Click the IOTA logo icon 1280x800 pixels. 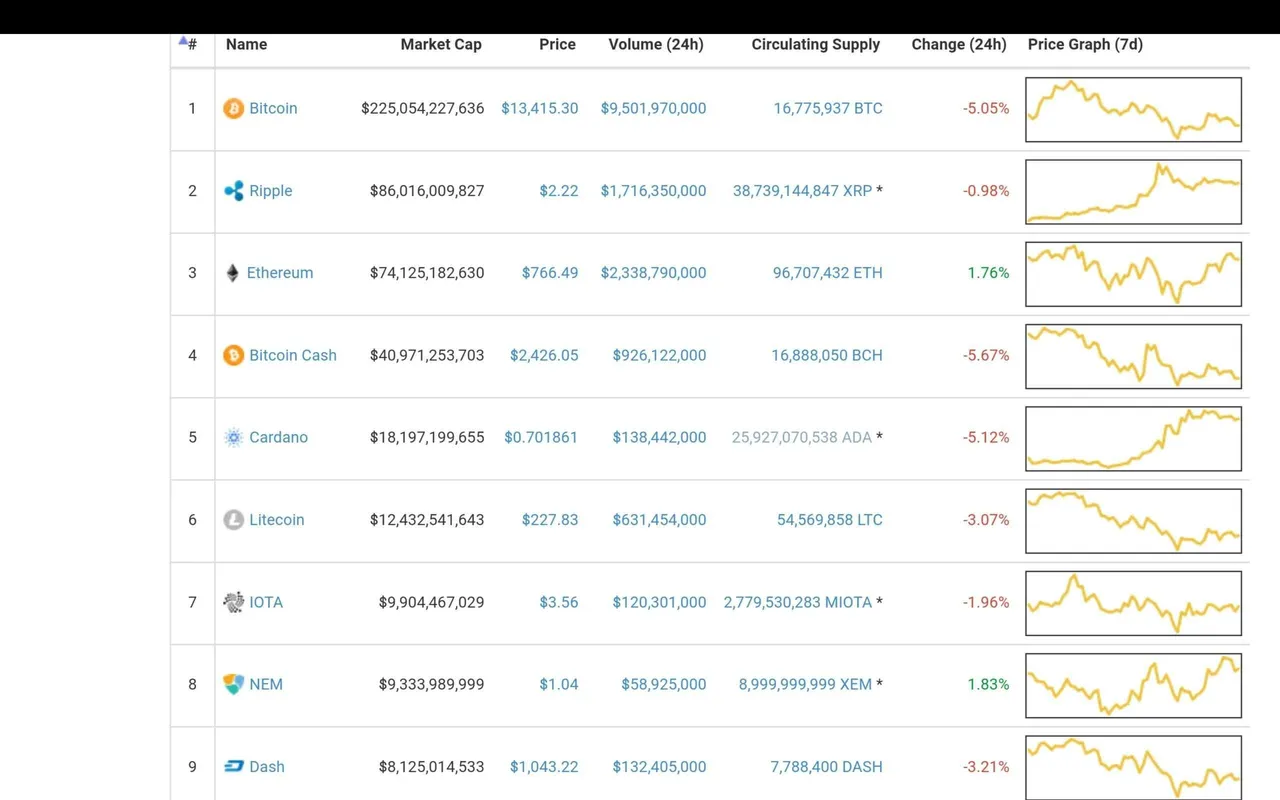point(233,602)
